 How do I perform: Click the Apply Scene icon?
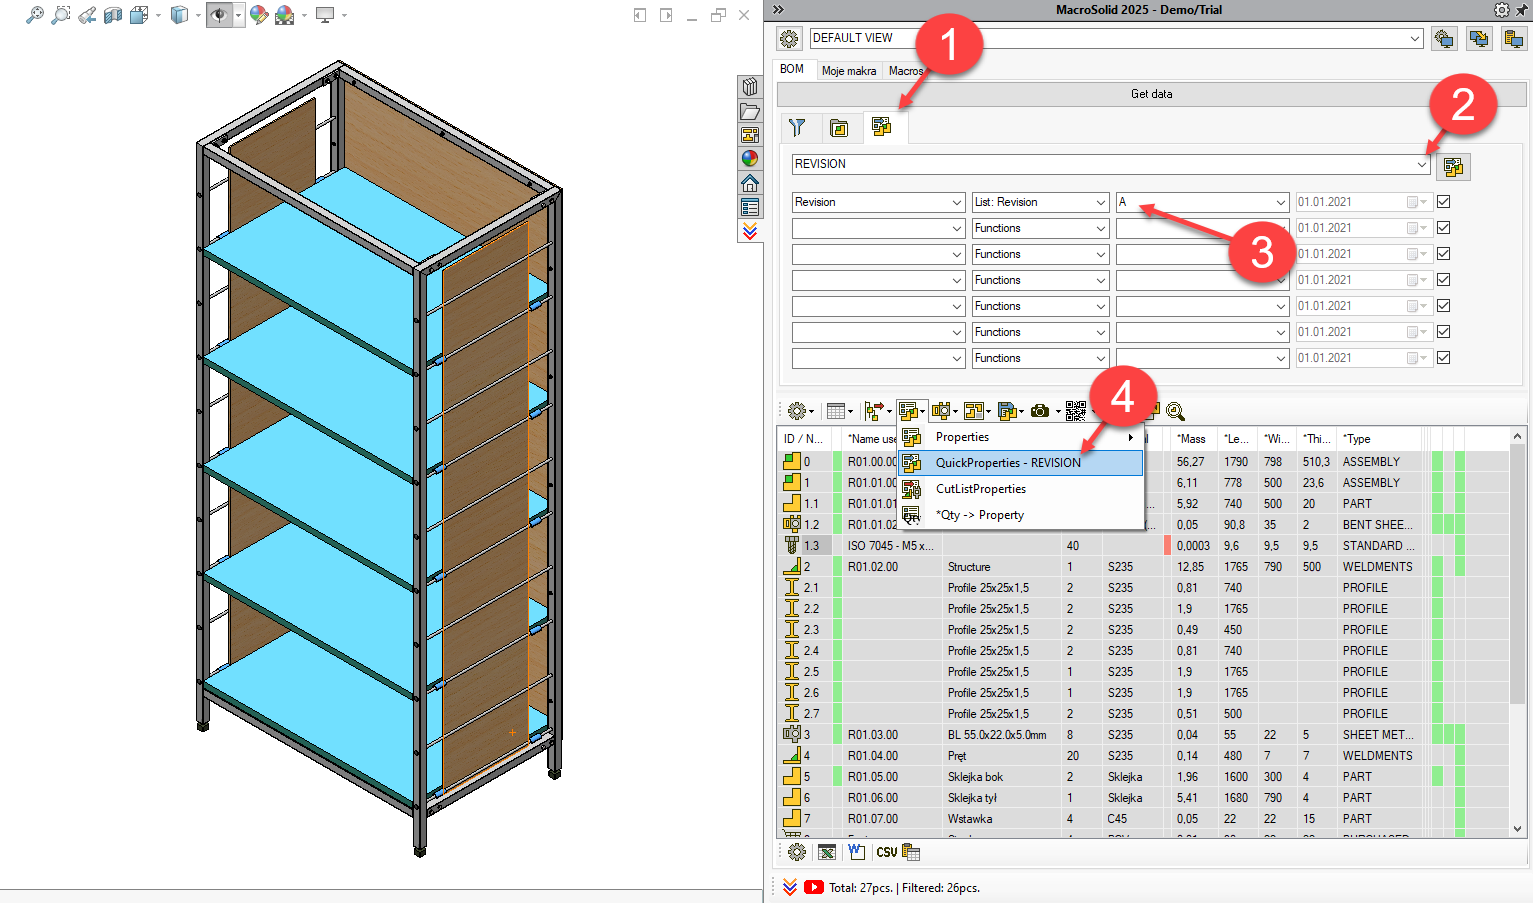[x=285, y=15]
